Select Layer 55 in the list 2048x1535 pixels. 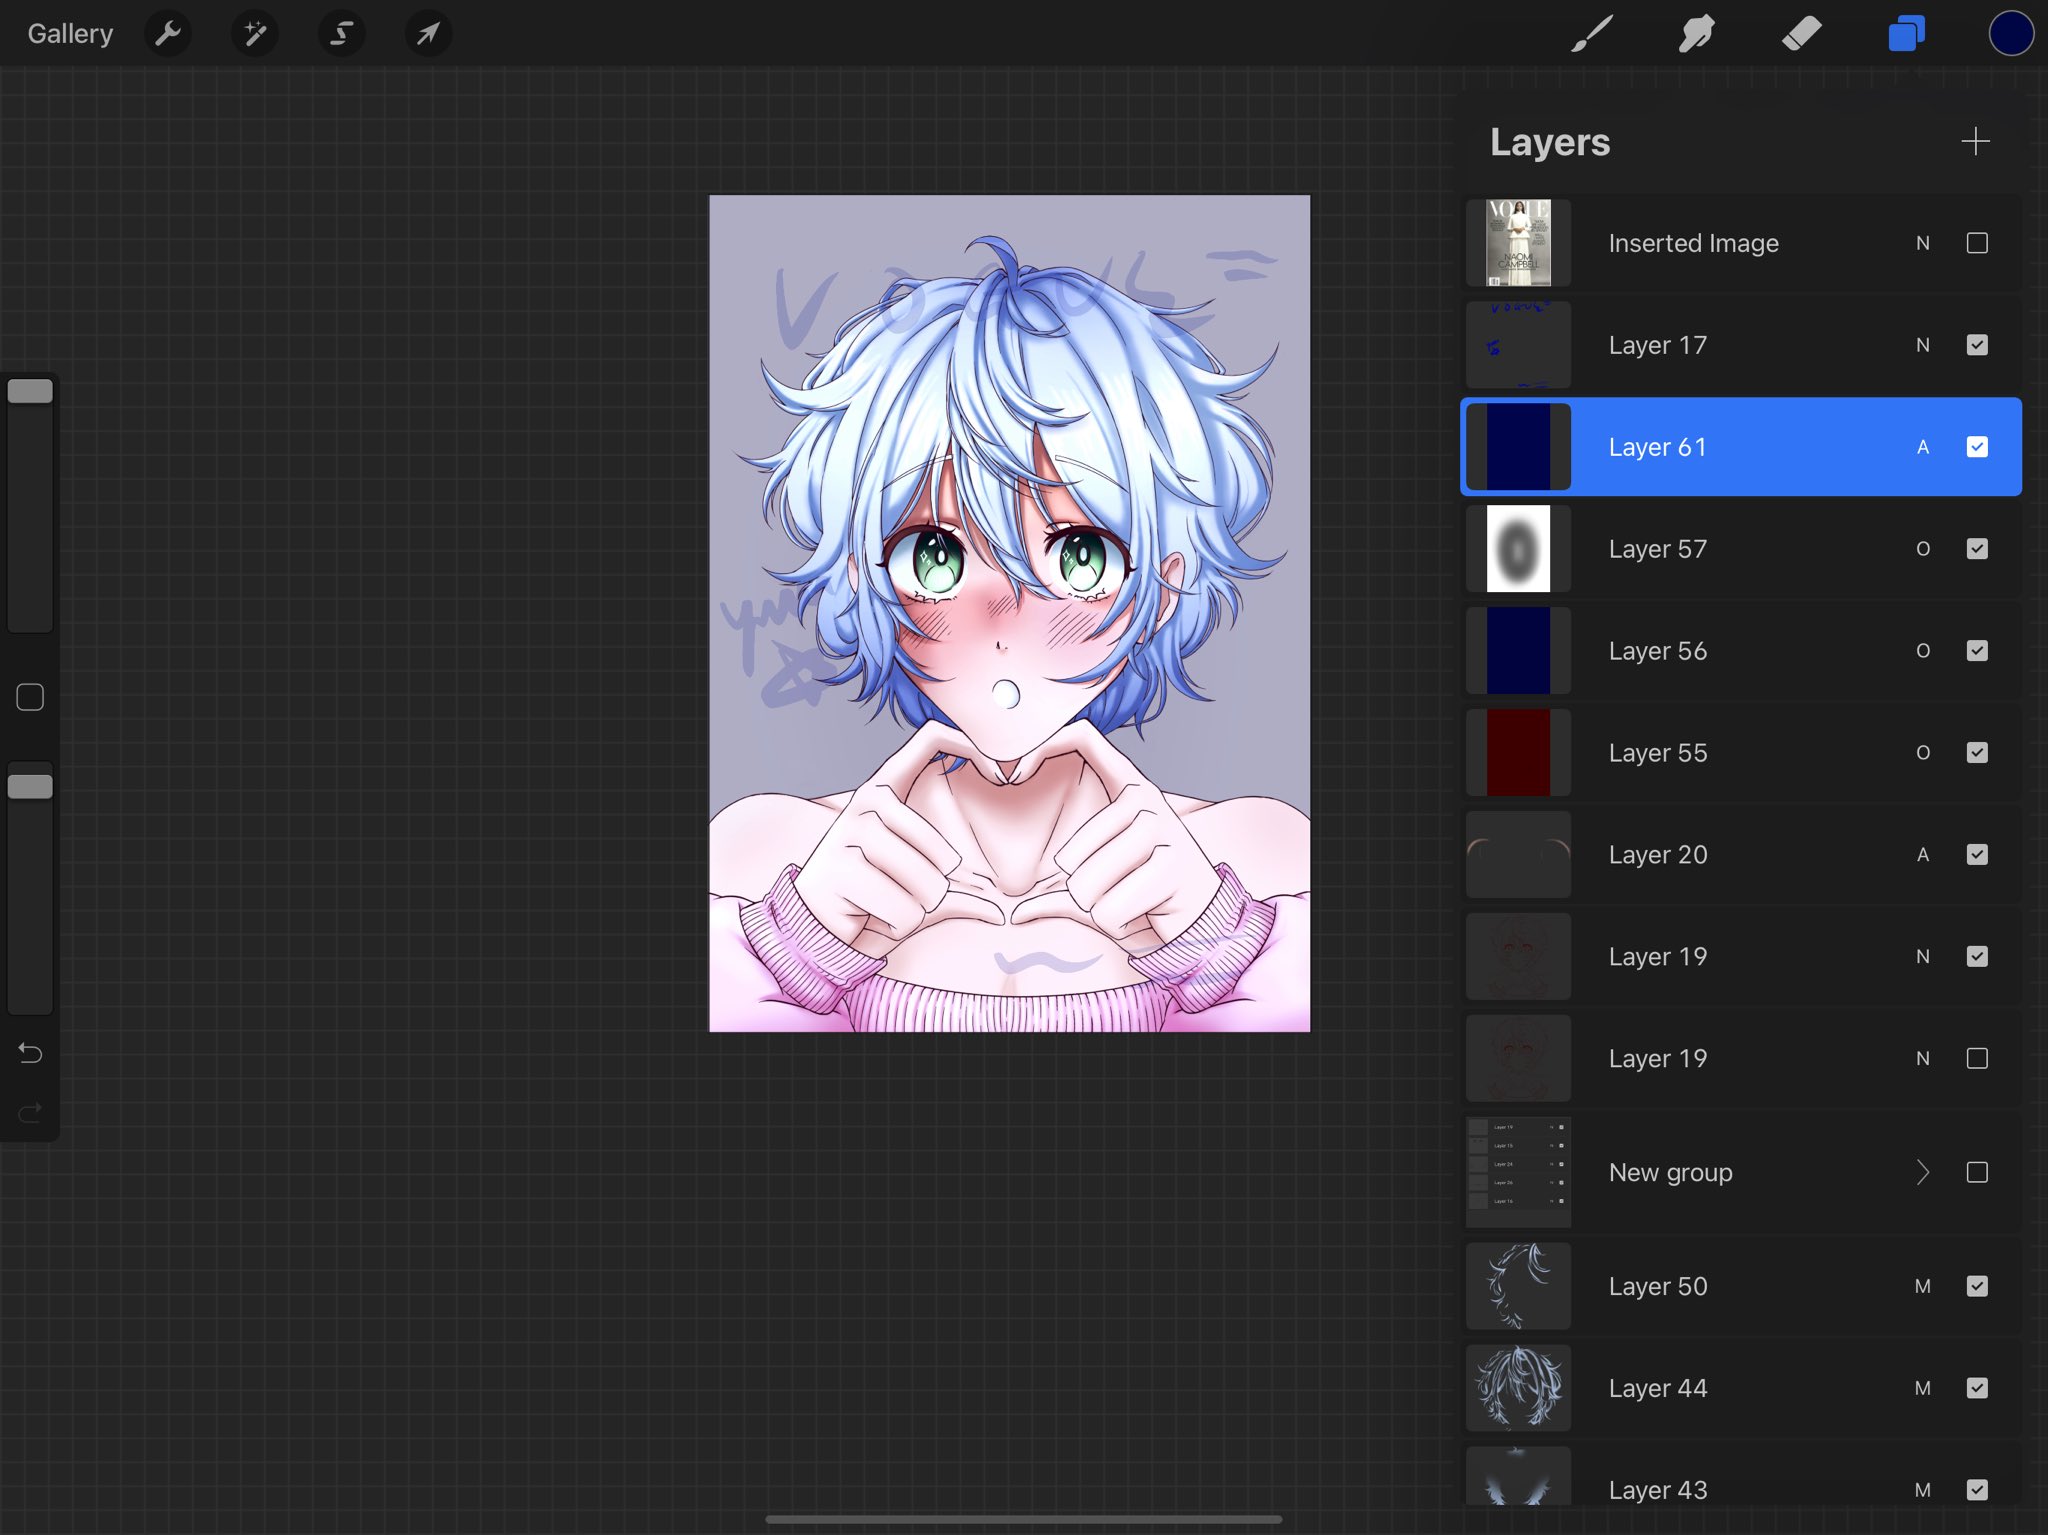1700,753
